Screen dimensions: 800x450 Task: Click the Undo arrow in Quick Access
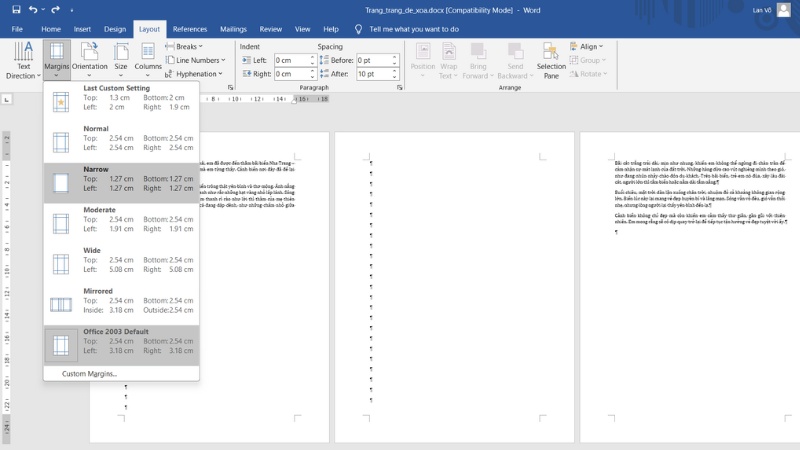[x=36, y=9]
